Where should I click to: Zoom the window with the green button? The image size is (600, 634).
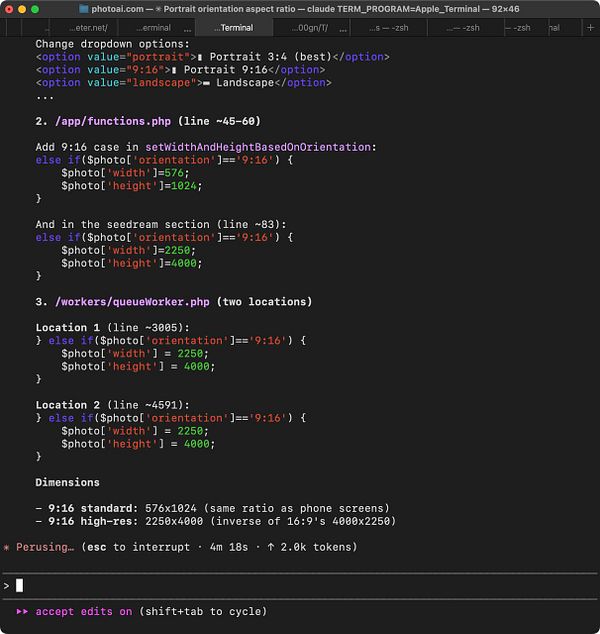point(35,9)
